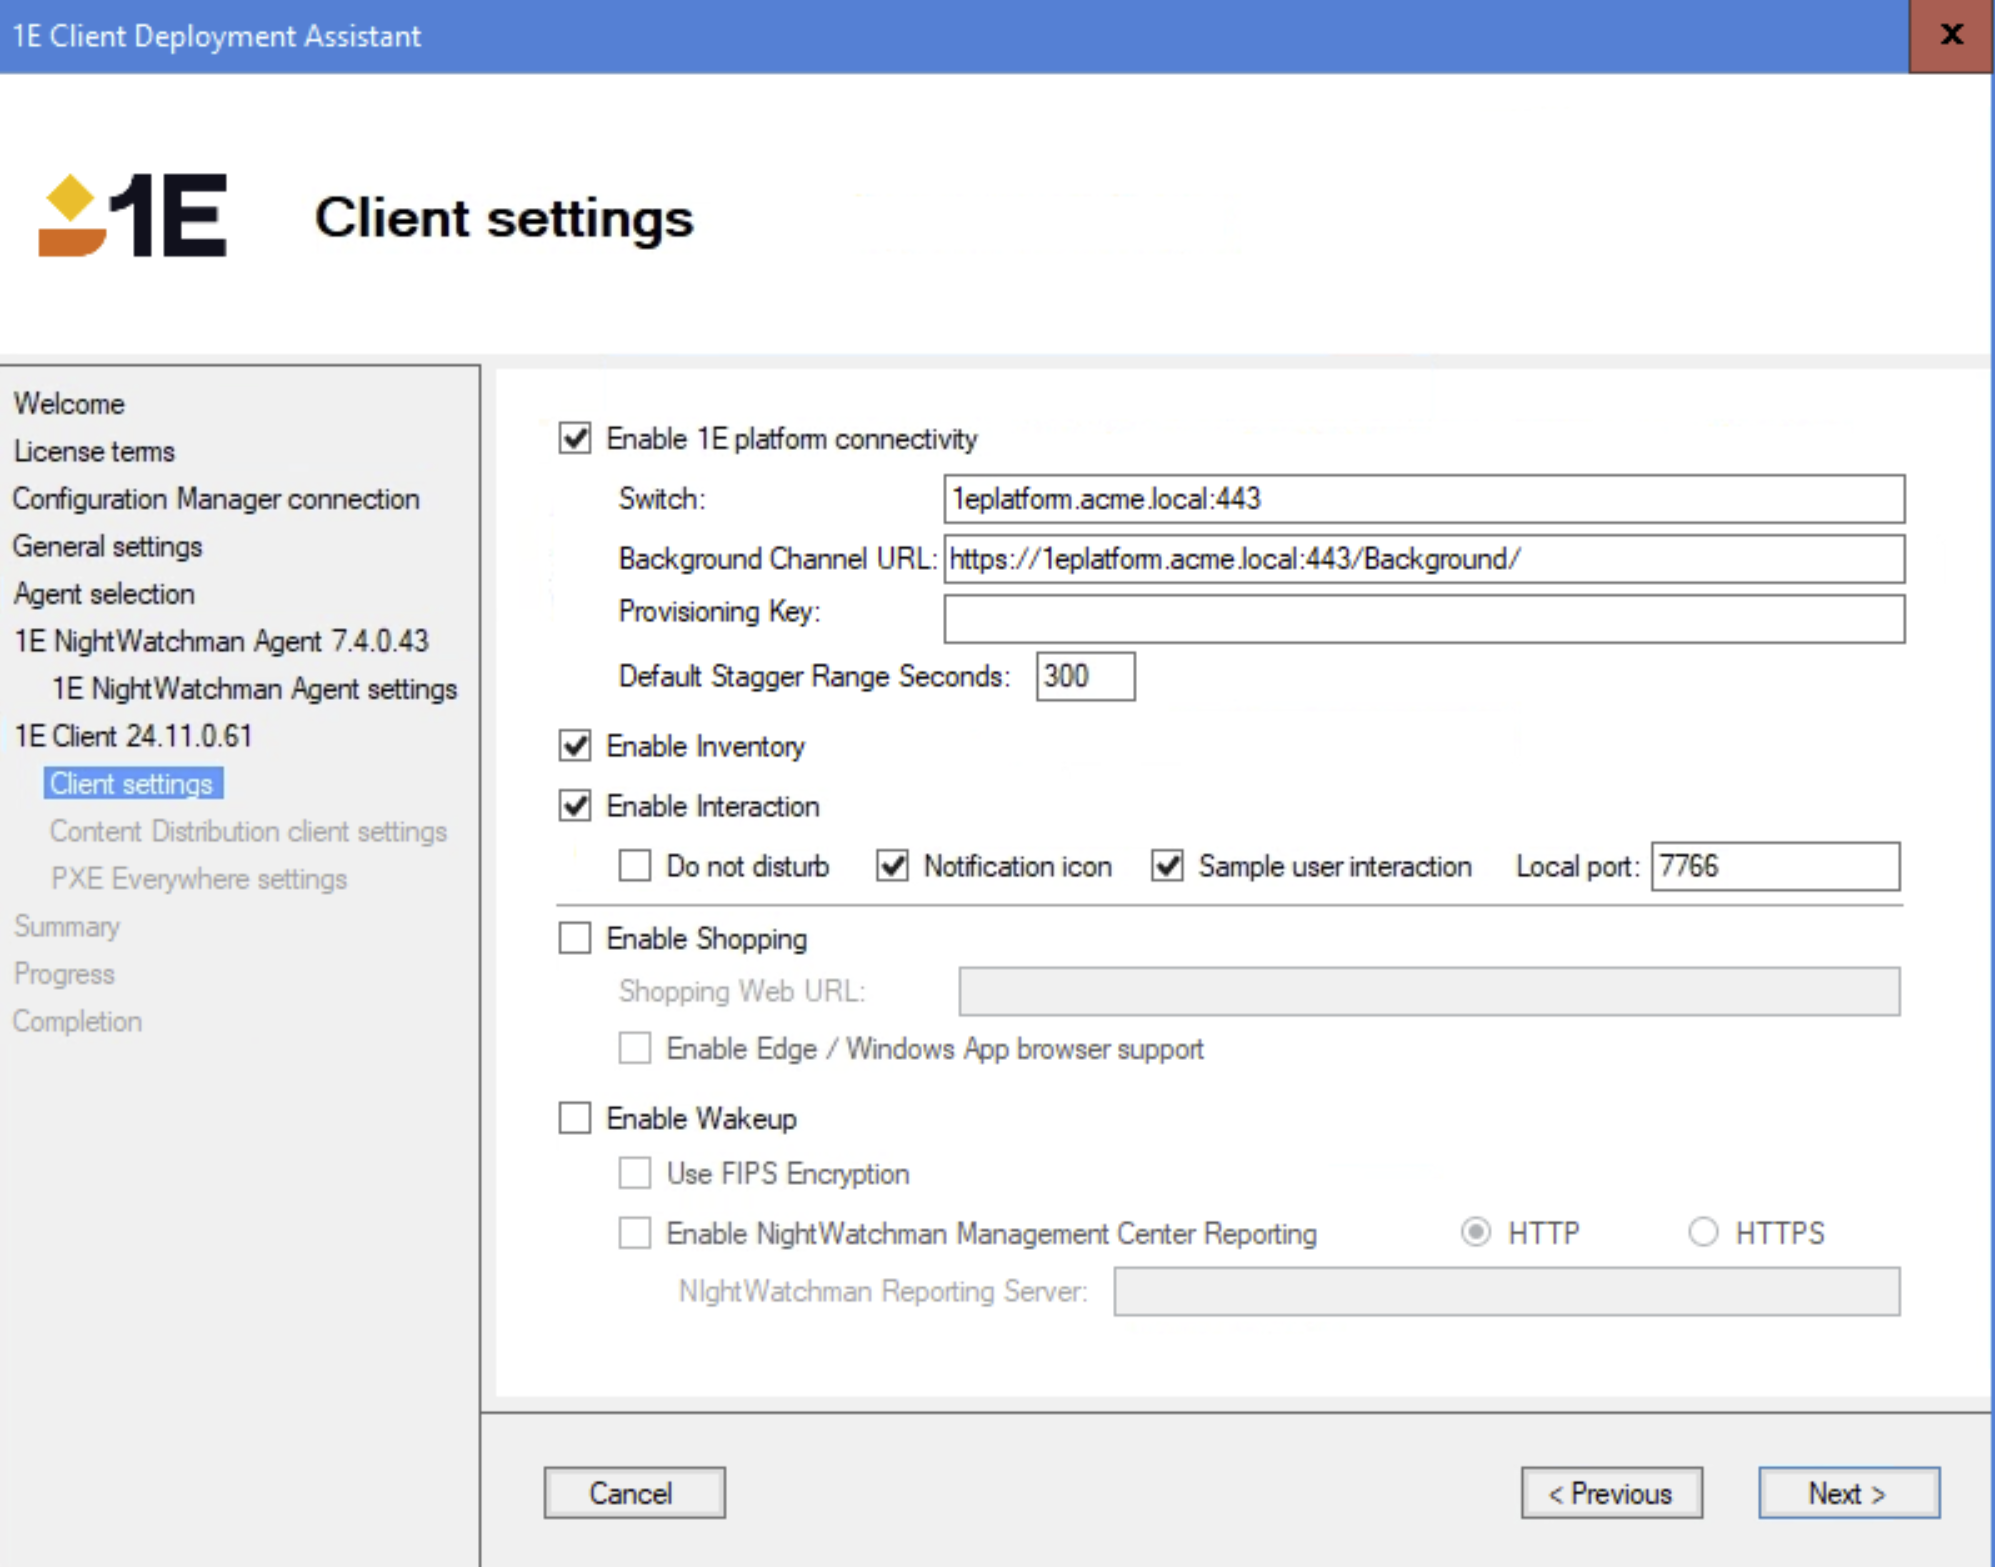Enable the Shopping checkbox
The width and height of the screenshot is (1995, 1567).
tap(575, 938)
